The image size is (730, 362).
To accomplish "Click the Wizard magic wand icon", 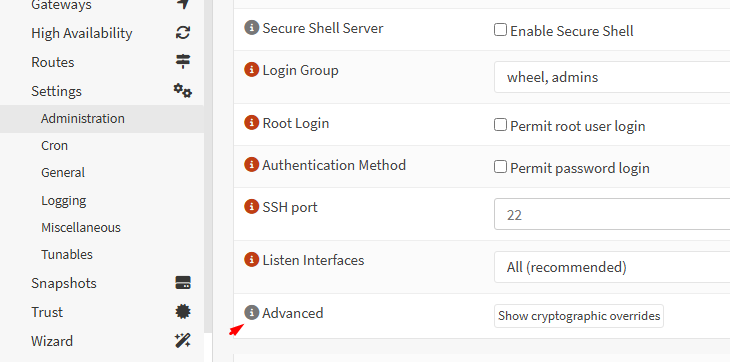I will click(182, 341).
